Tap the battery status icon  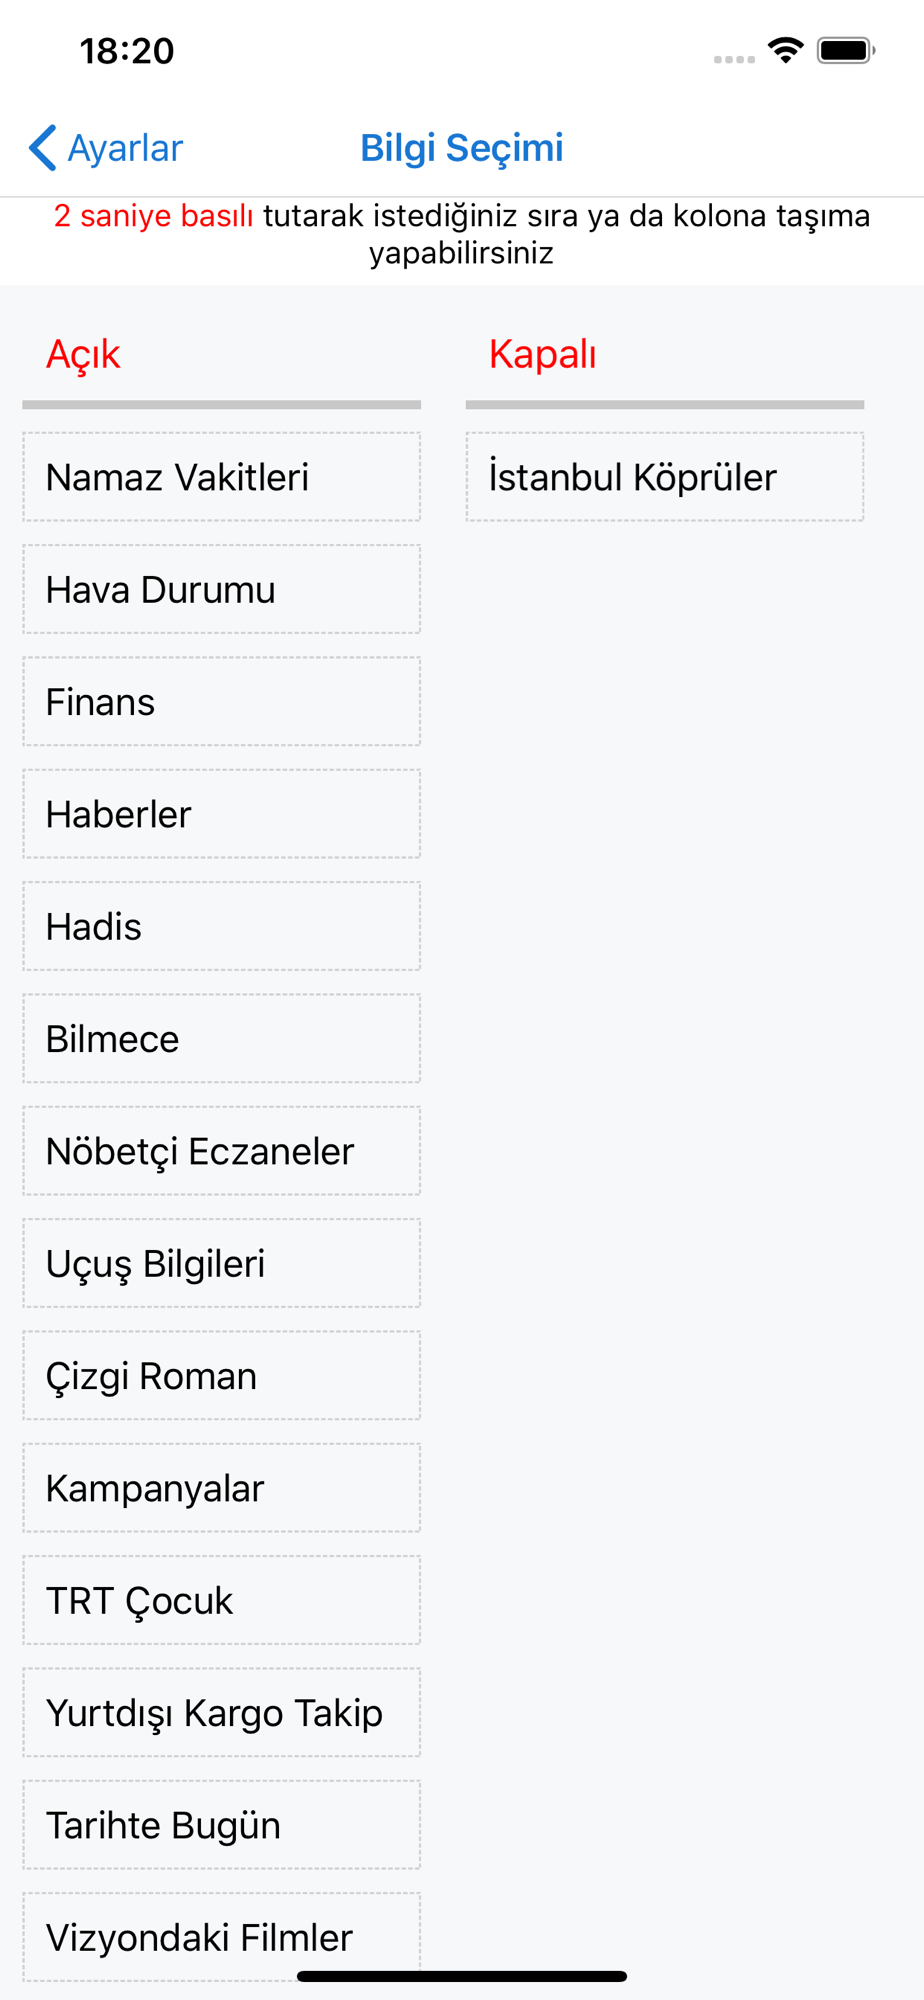846,50
